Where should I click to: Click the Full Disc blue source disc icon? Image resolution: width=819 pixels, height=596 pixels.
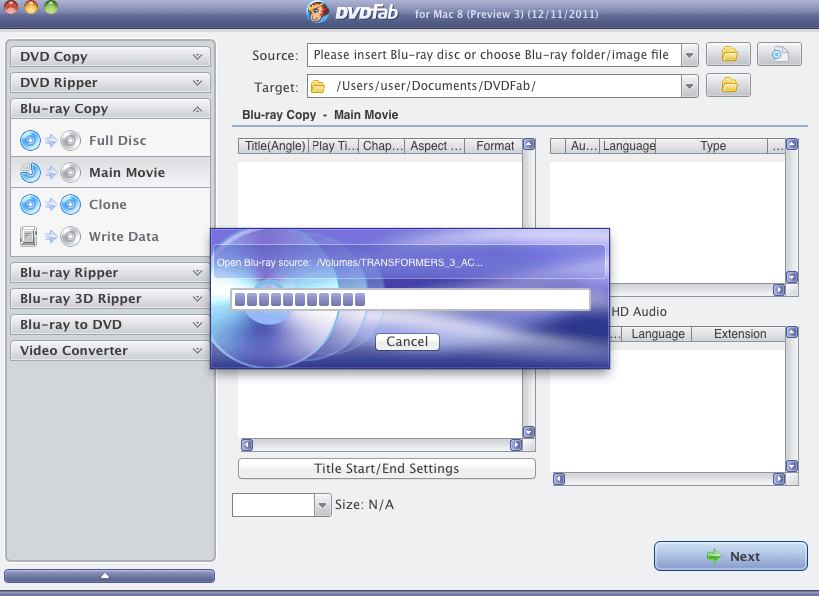point(30,141)
